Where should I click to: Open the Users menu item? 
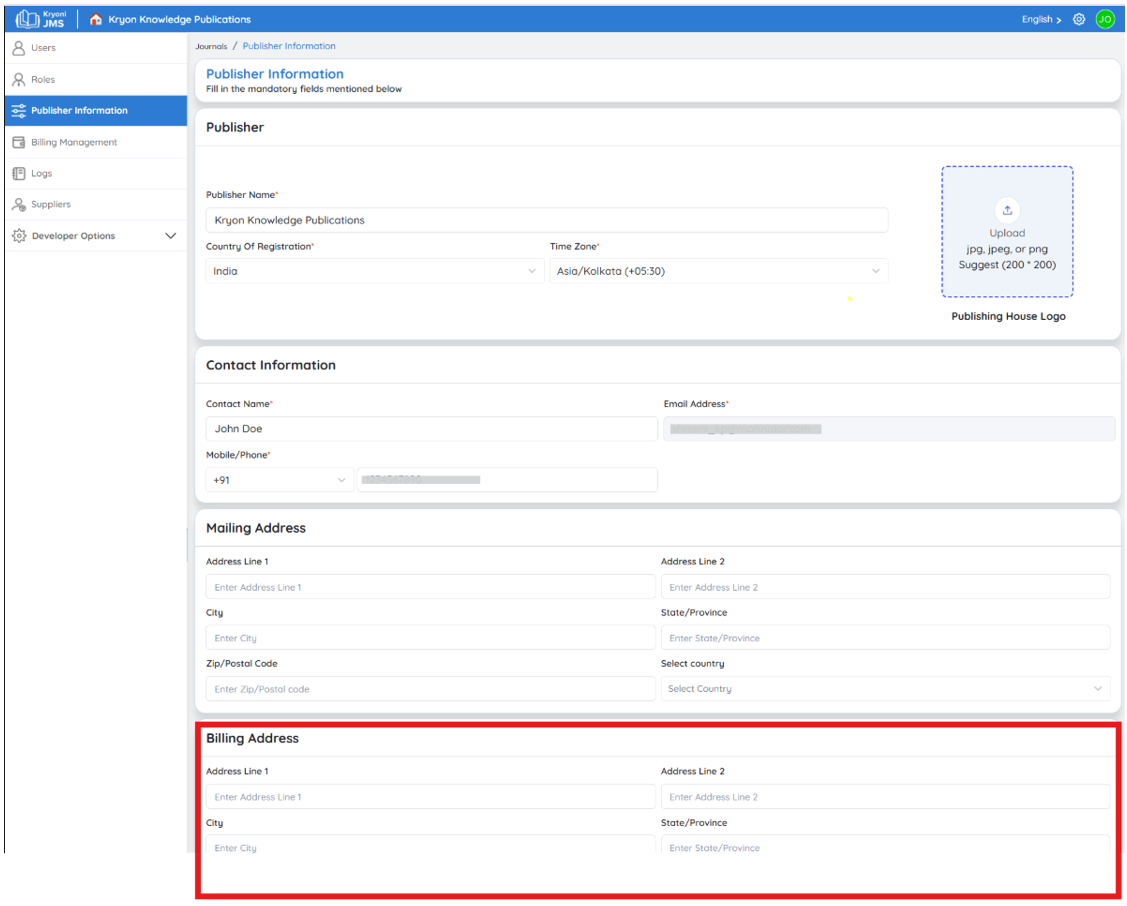pos(96,48)
